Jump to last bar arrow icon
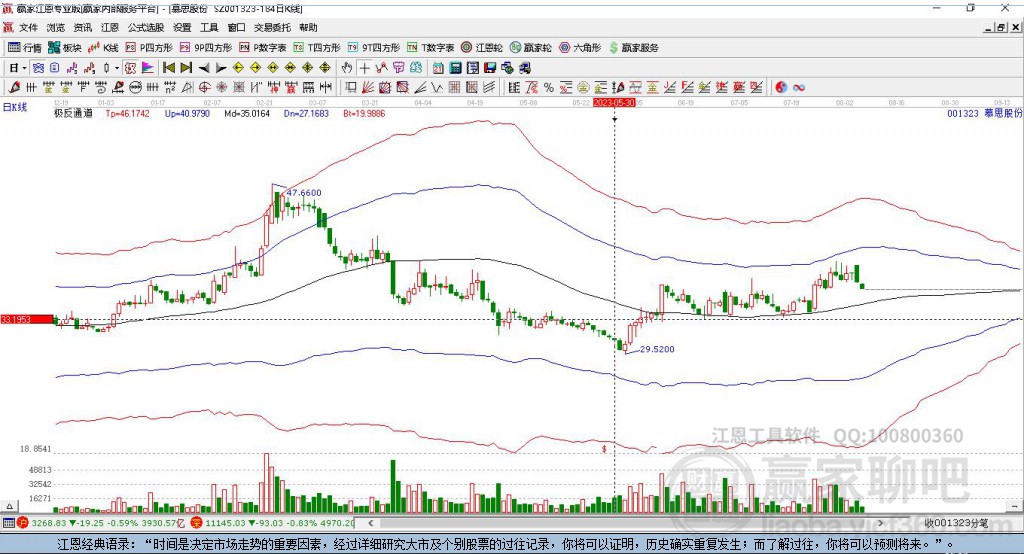The width and height of the screenshot is (1024, 554). 186,68
